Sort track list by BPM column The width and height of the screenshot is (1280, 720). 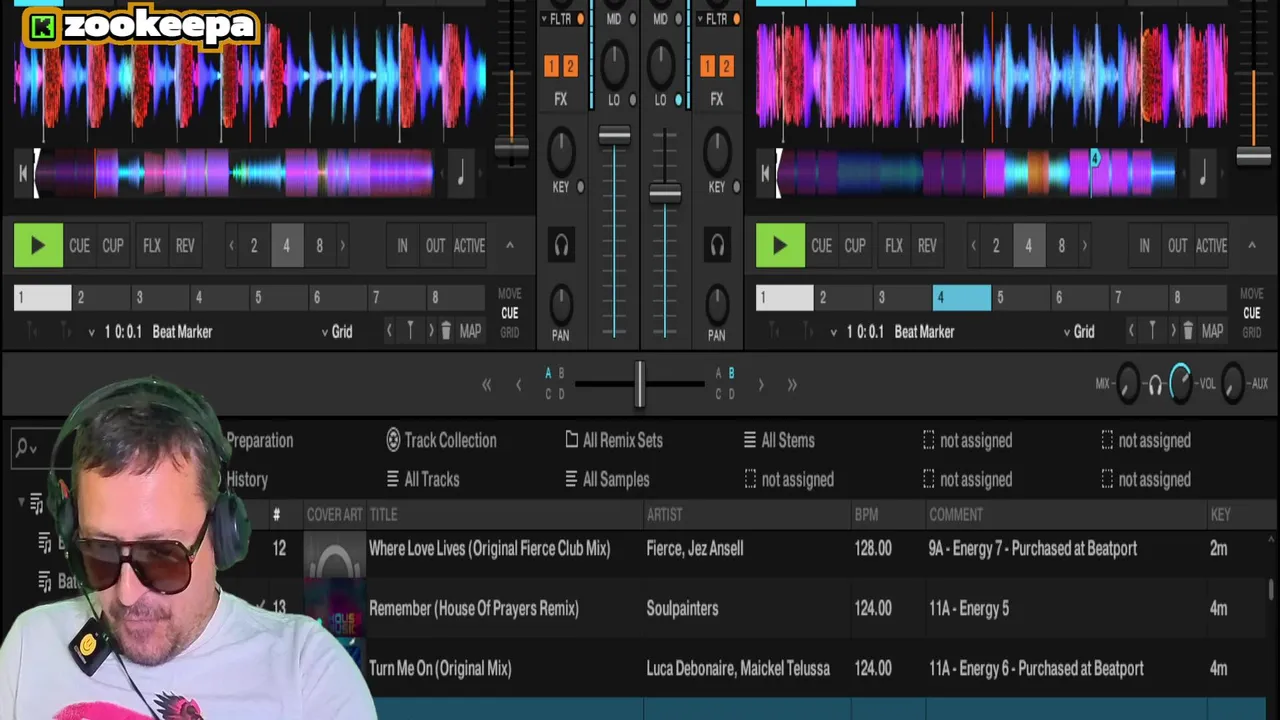click(x=867, y=515)
